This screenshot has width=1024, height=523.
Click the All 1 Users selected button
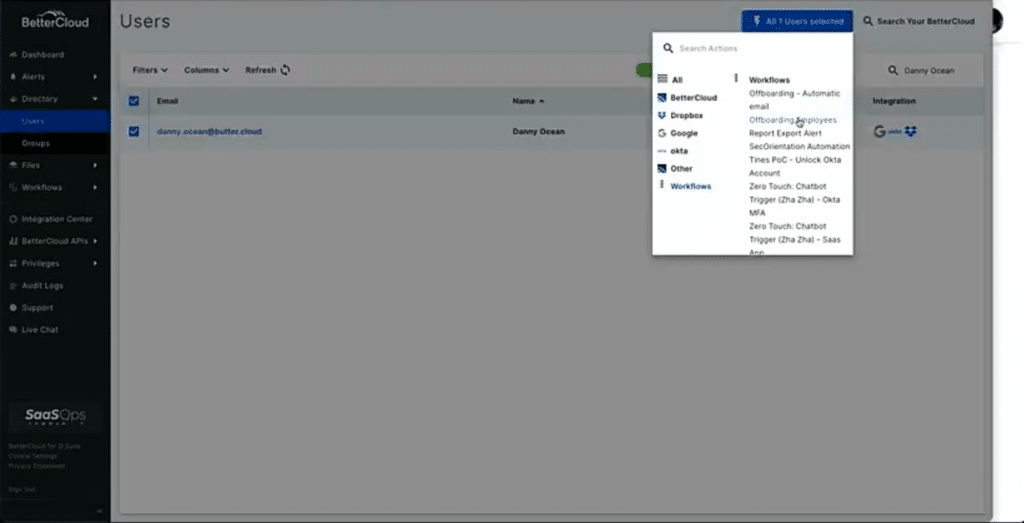pyautogui.click(x=797, y=22)
